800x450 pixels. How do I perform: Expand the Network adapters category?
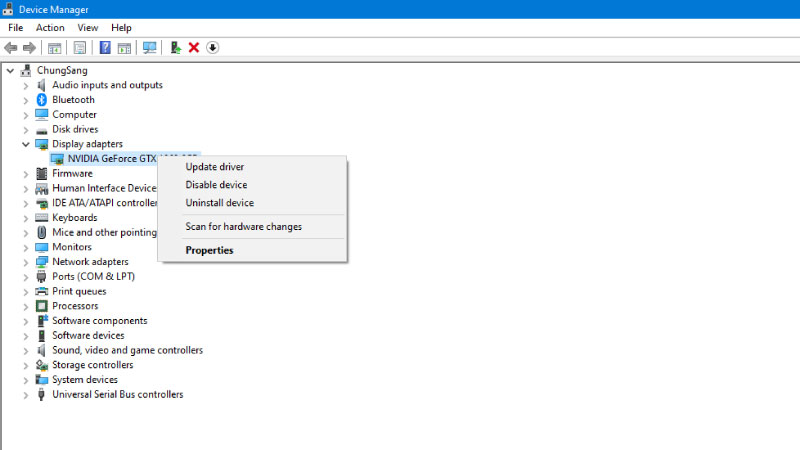(x=26, y=262)
